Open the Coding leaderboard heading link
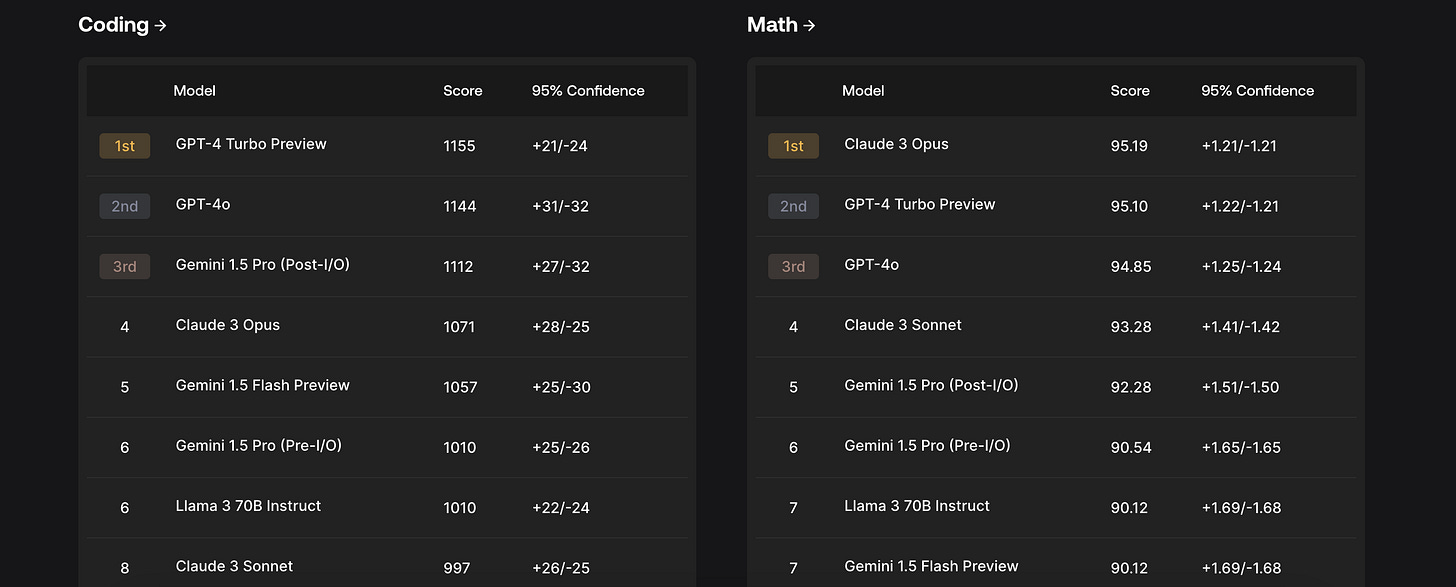Image resolution: width=1456 pixels, height=587 pixels. pyautogui.click(x=122, y=25)
